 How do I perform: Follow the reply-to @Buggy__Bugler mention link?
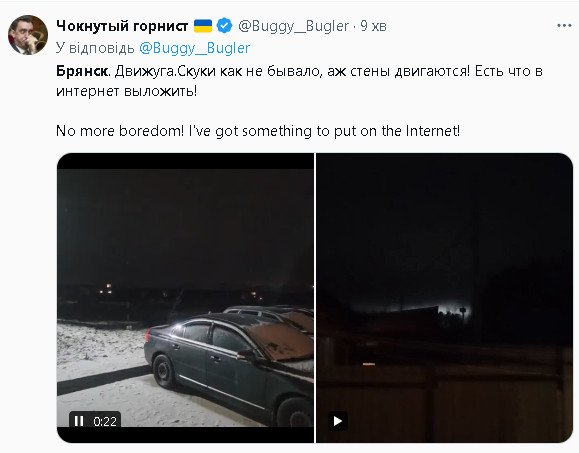(x=195, y=48)
